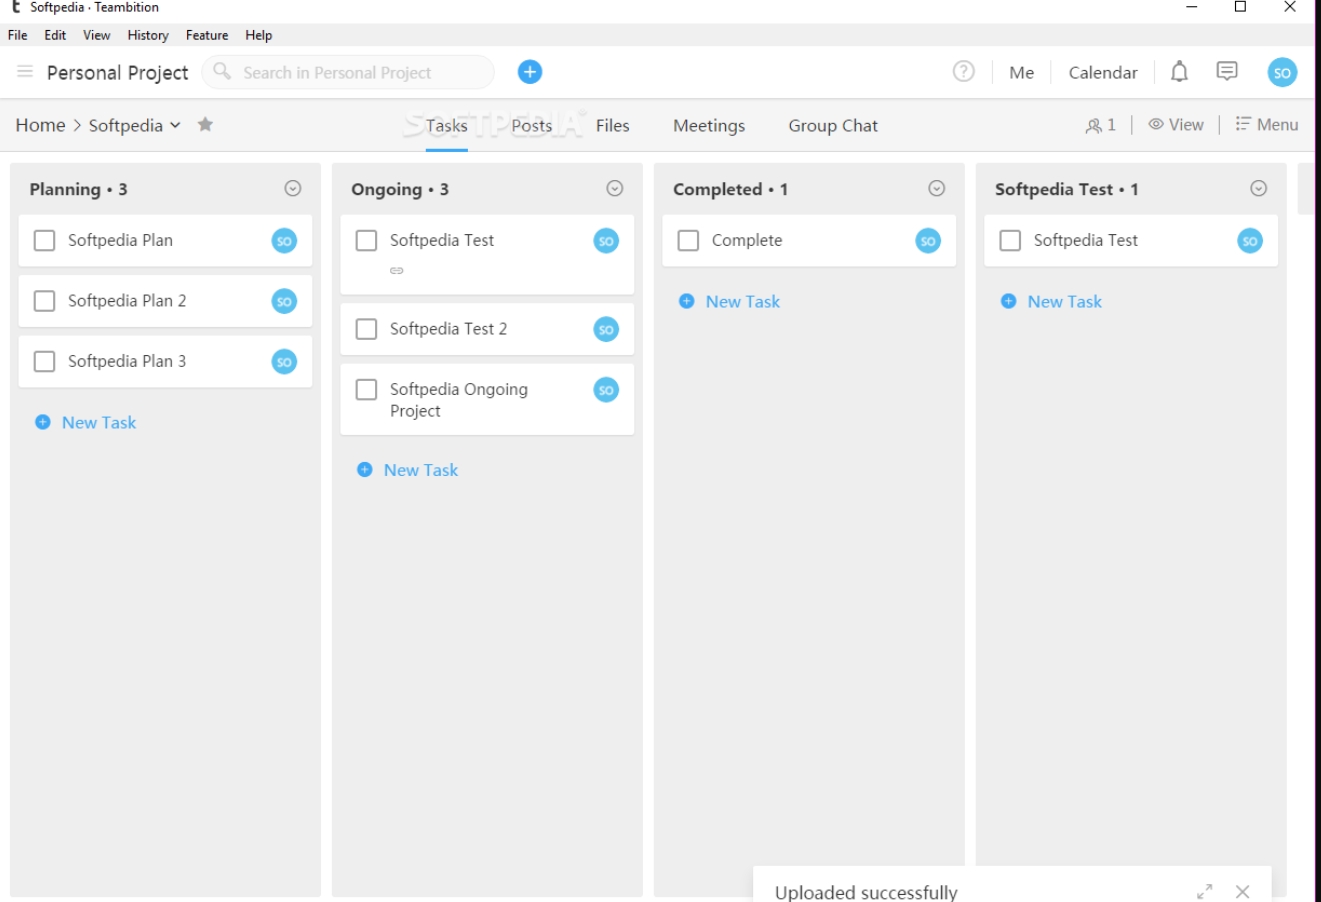Screen dimensions: 1321x902
Task: Open the Softpedia Plan 2 task title
Action: [x=127, y=301]
